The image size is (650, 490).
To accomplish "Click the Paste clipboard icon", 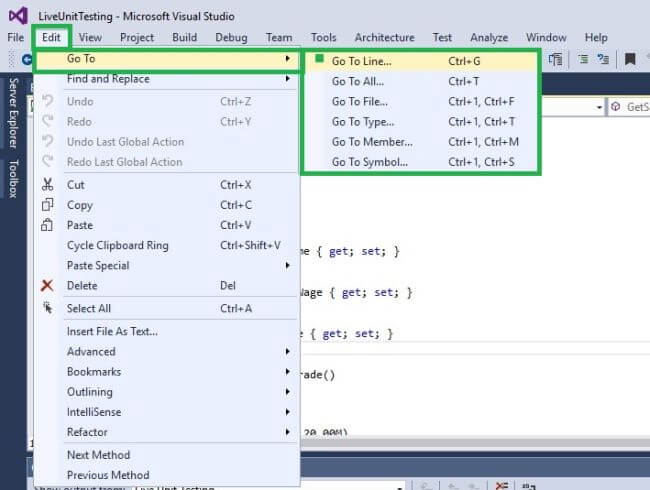I will pos(47,225).
